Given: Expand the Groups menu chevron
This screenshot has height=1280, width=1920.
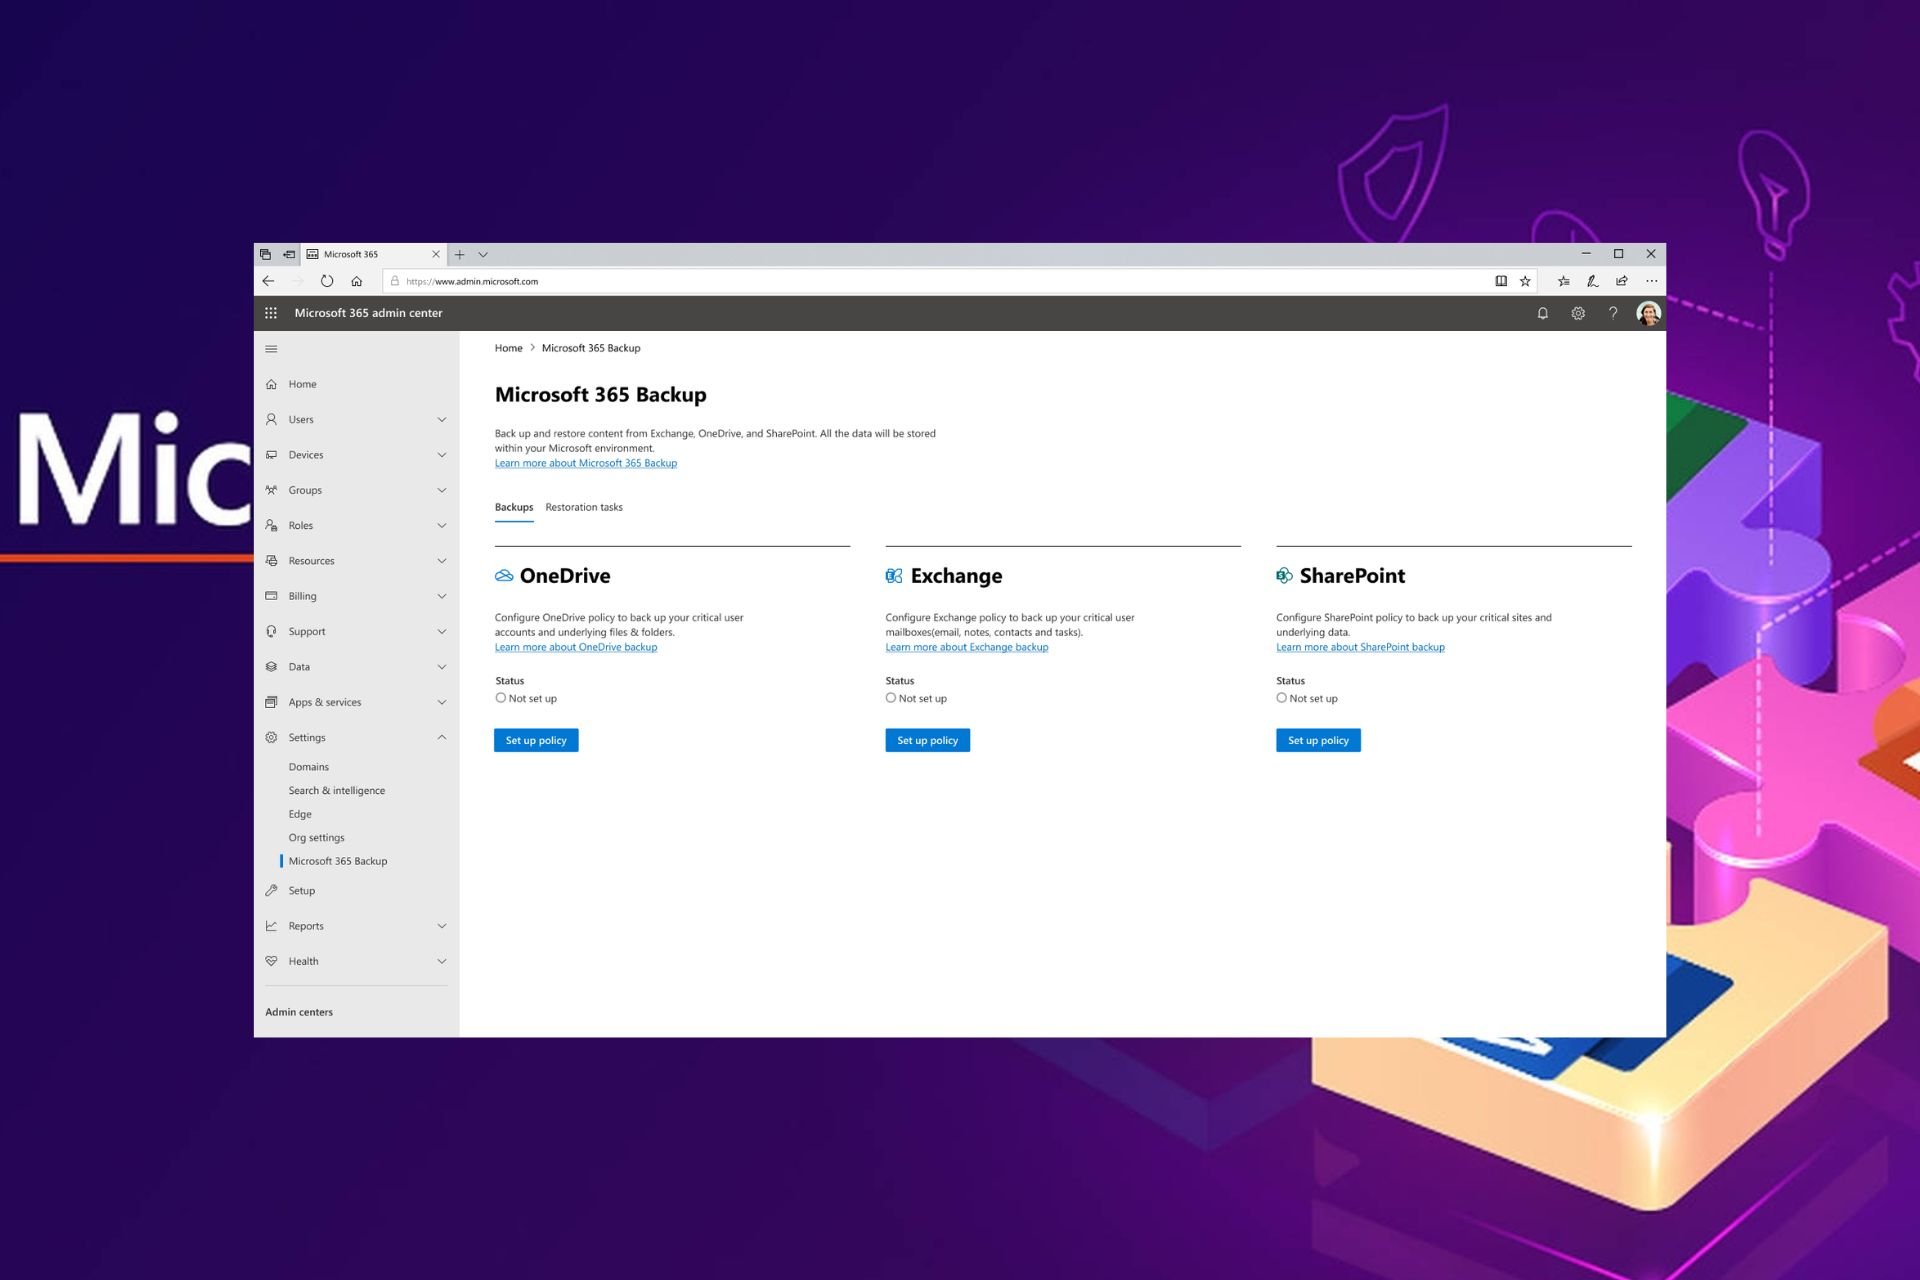Looking at the screenshot, I should pyautogui.click(x=442, y=490).
